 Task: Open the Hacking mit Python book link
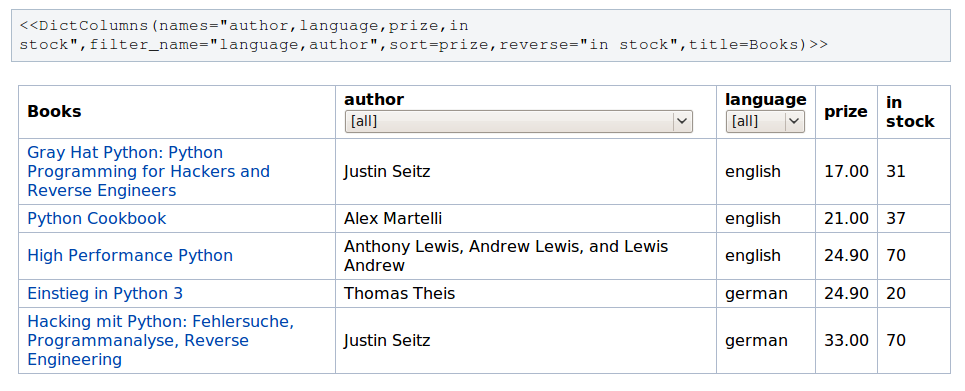coord(161,341)
